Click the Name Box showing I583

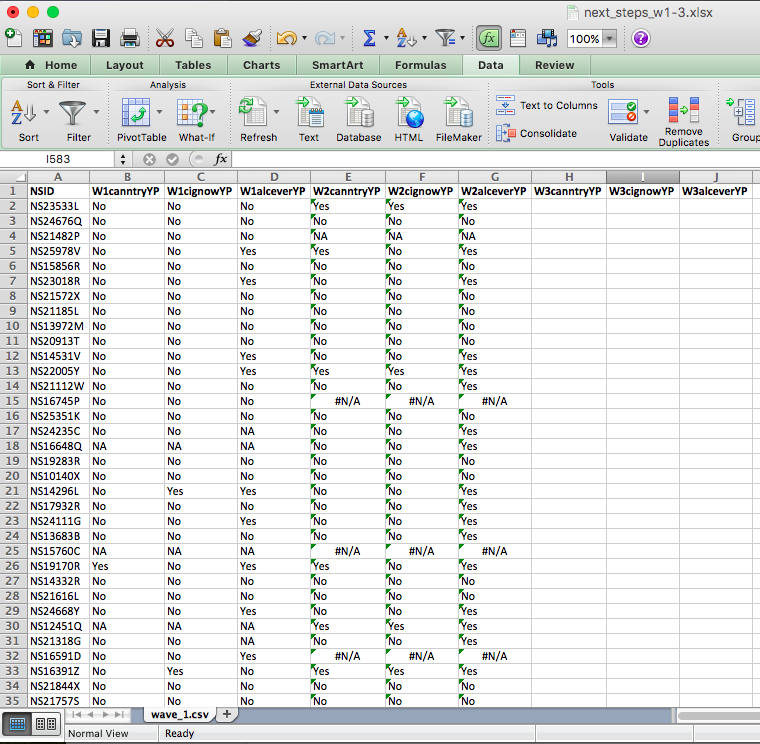[x=58, y=159]
